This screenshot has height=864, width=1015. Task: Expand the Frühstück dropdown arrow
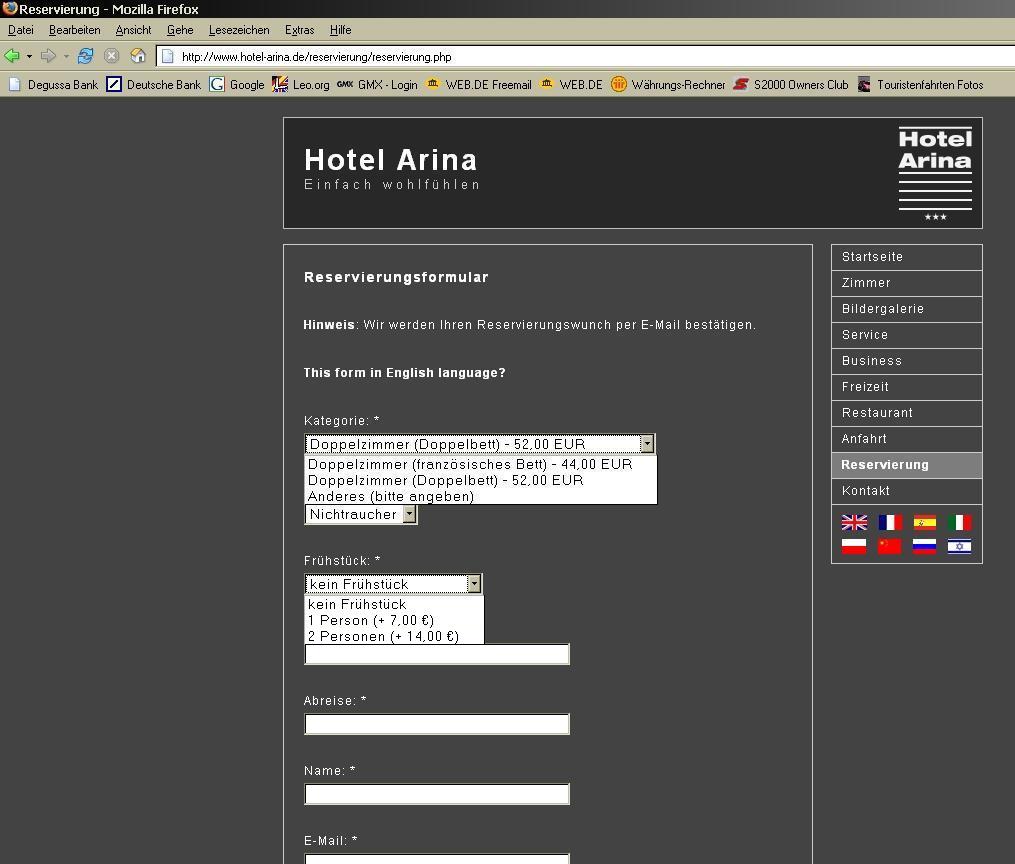coord(474,584)
